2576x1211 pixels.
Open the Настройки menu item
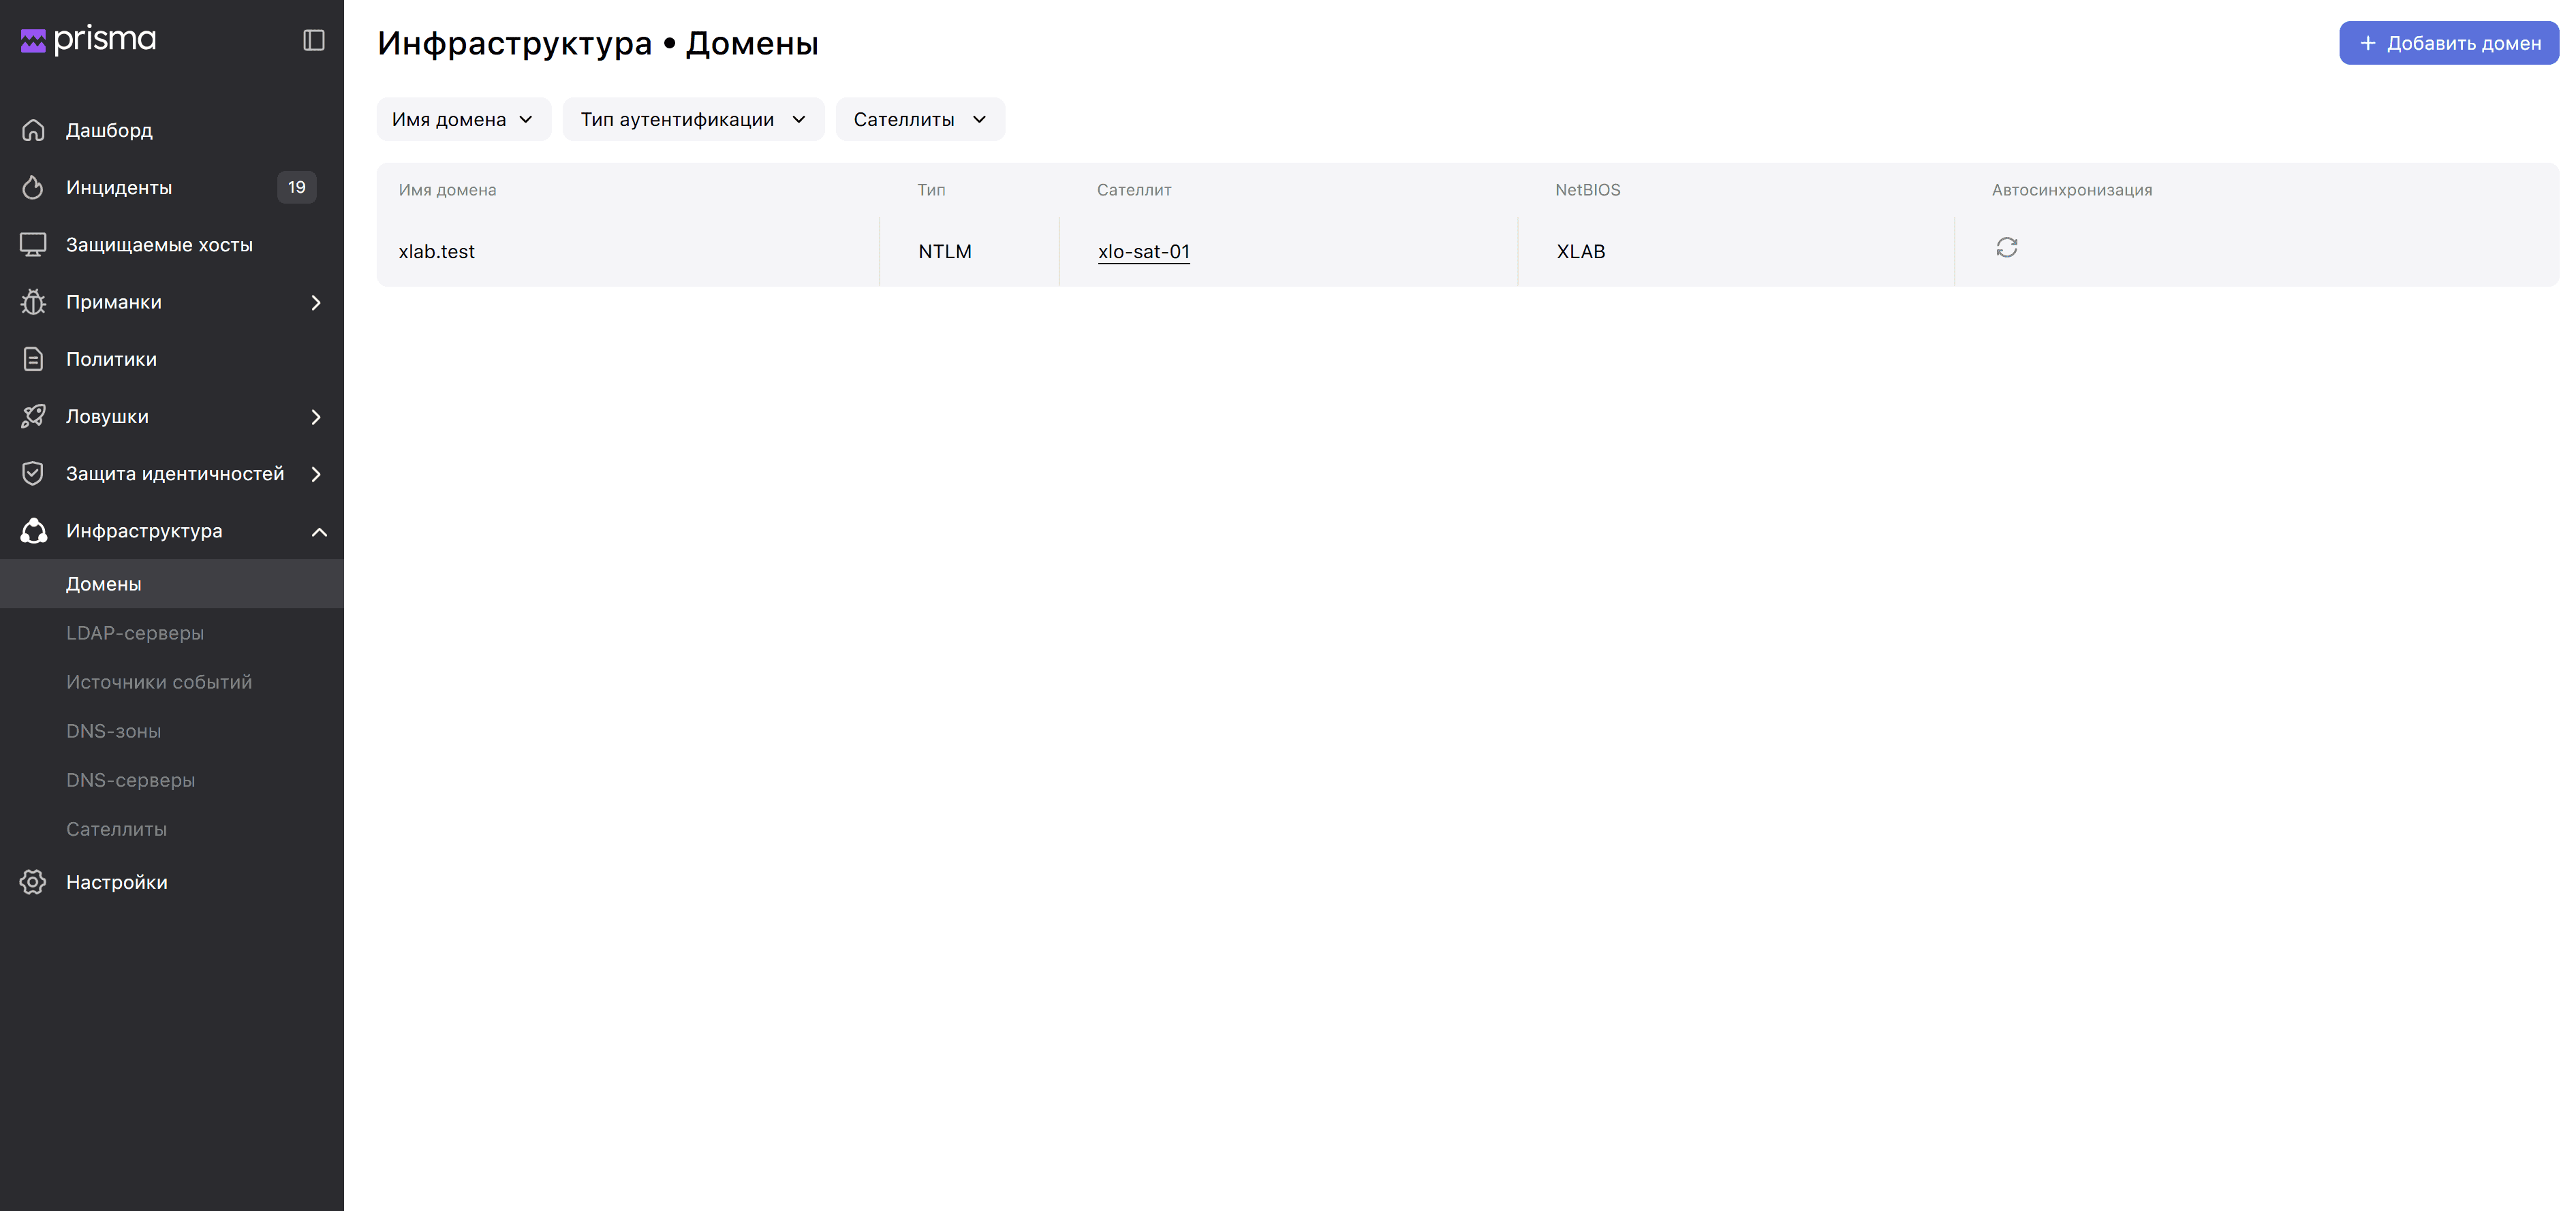pyautogui.click(x=172, y=882)
